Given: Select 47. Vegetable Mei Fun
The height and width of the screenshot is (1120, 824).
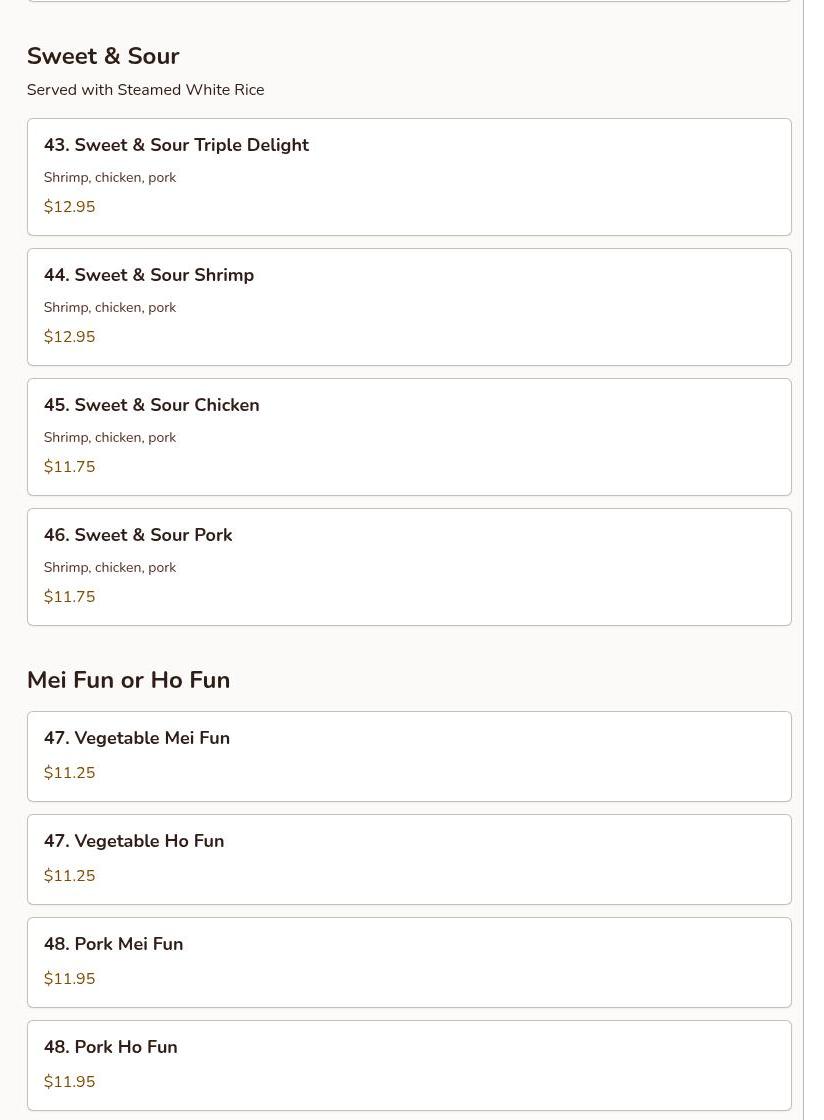Looking at the screenshot, I should pyautogui.click(x=409, y=756).
